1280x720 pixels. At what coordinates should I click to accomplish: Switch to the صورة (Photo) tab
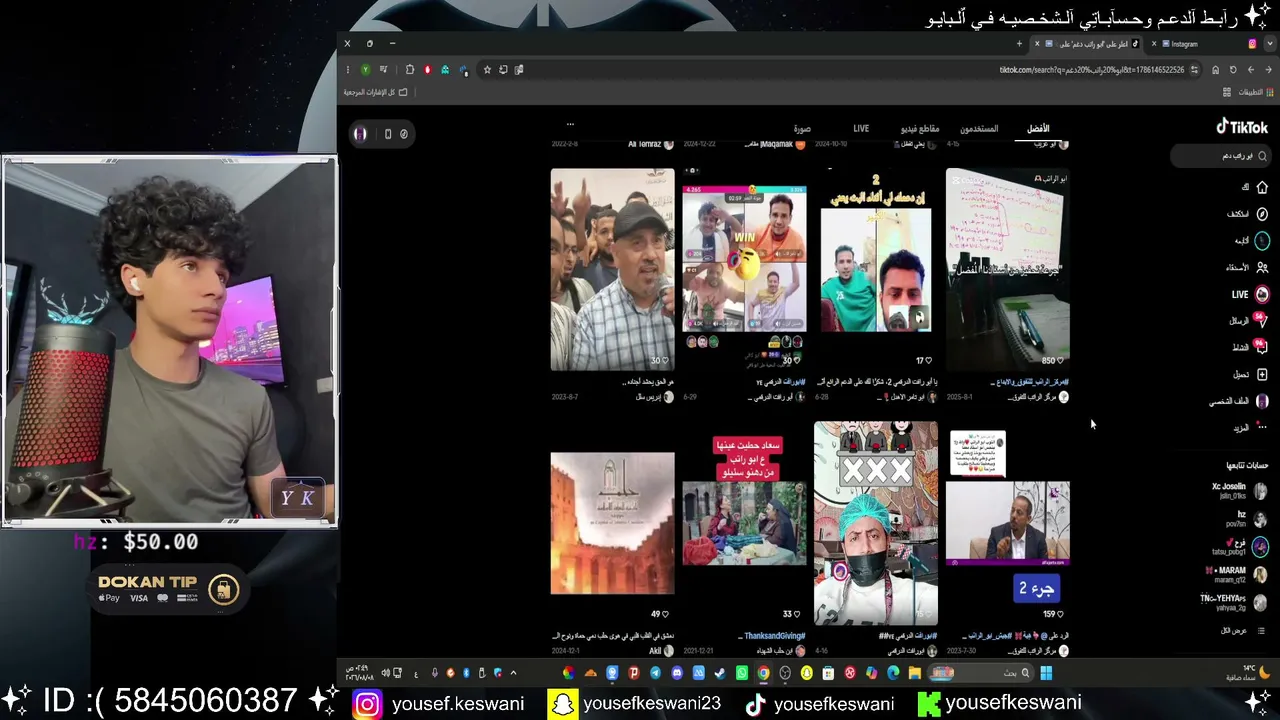coord(802,129)
